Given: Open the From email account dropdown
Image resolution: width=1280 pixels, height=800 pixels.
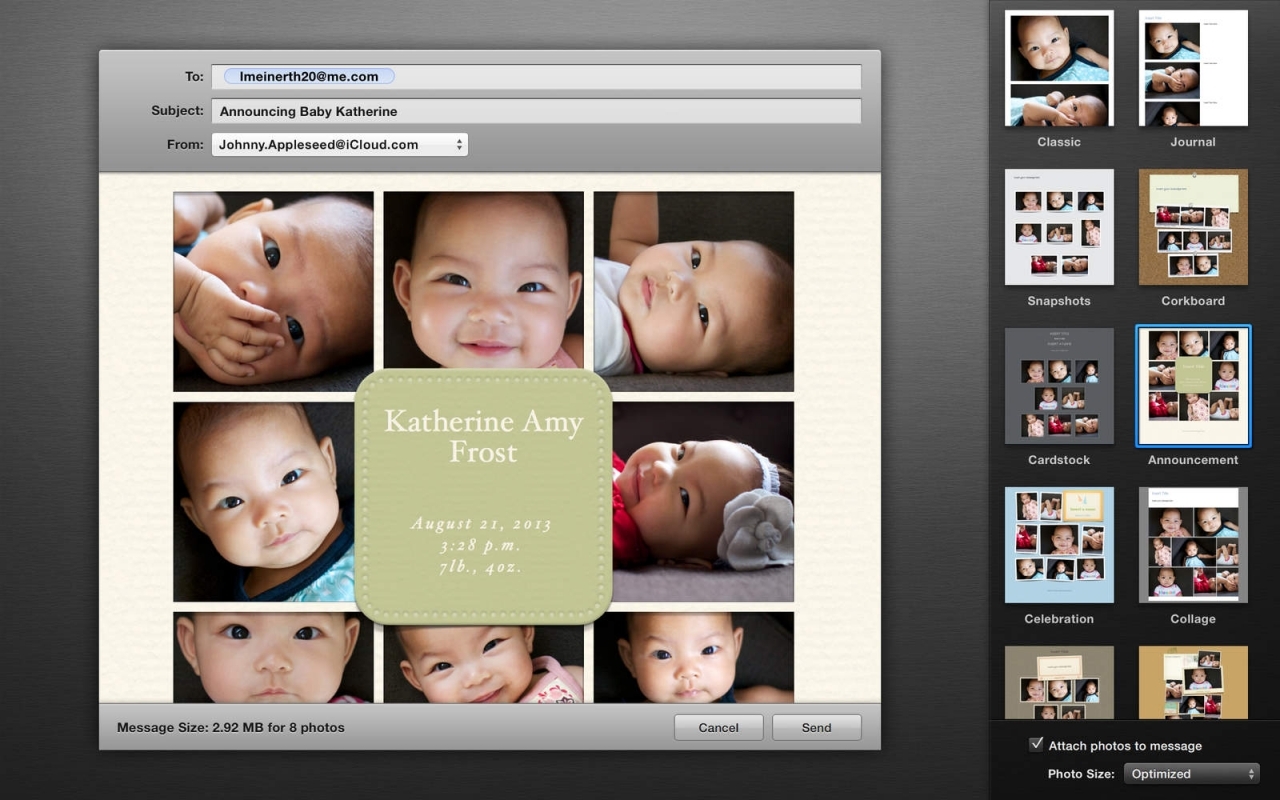Looking at the screenshot, I should click(339, 144).
